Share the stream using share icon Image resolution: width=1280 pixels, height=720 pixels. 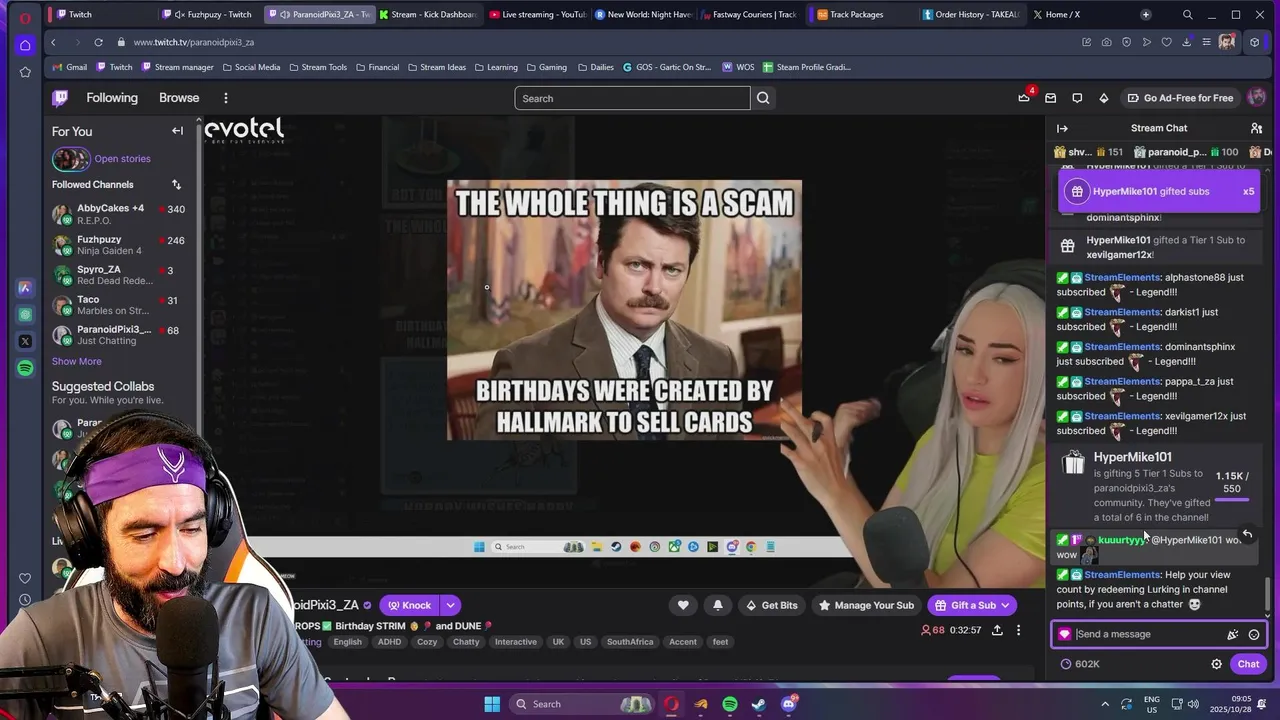click(997, 630)
